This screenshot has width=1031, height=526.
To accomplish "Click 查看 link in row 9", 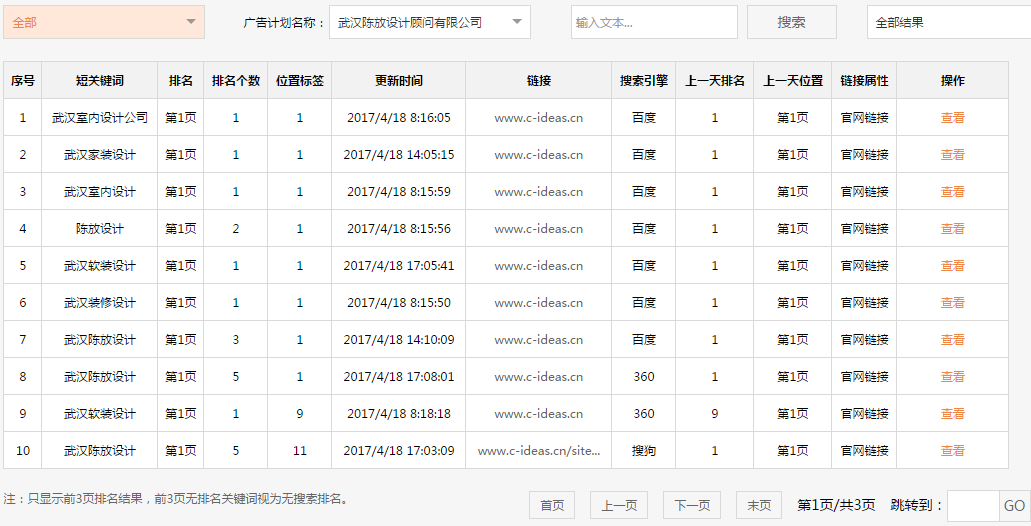I will pyautogui.click(x=952, y=414).
